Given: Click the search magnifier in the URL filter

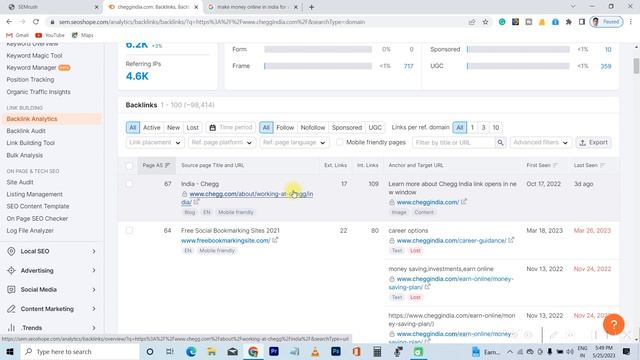Looking at the screenshot, I should (500, 142).
